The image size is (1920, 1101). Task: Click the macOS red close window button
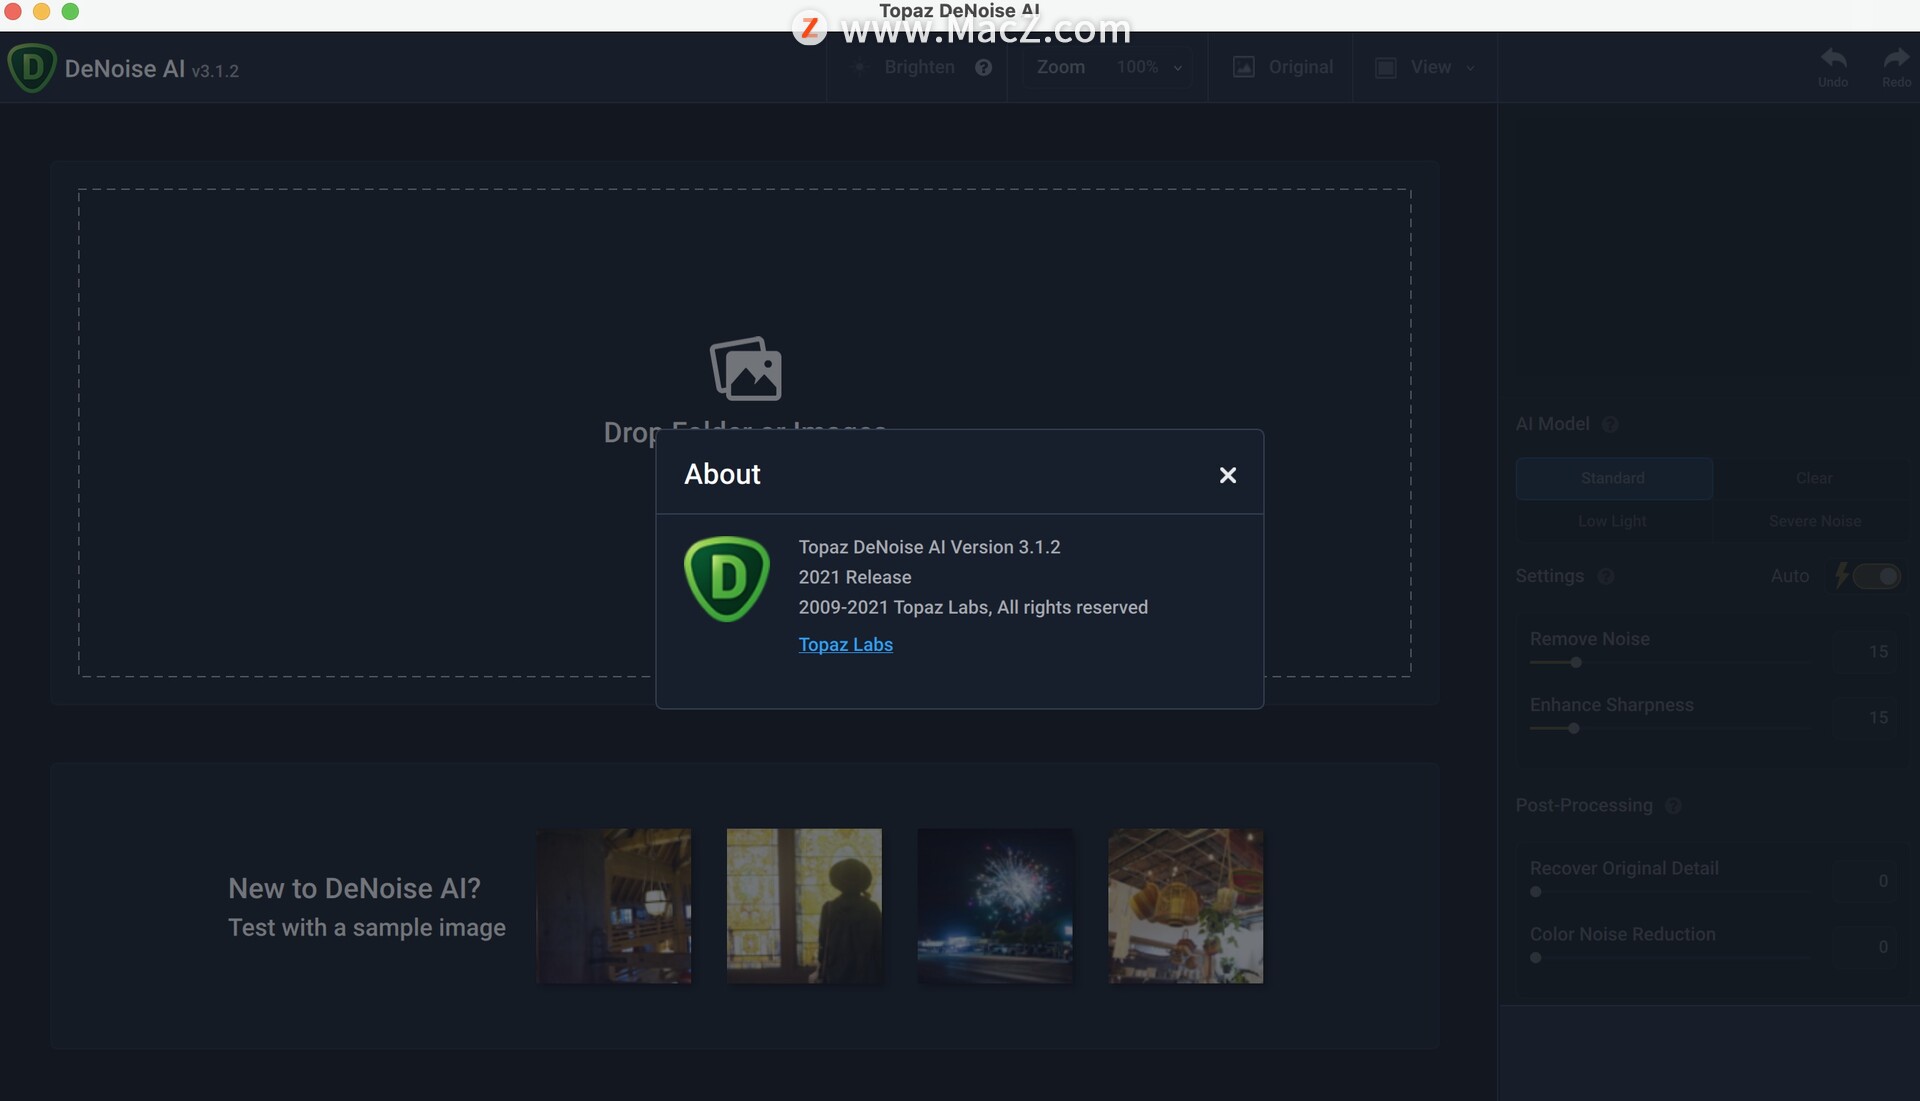click(x=13, y=12)
